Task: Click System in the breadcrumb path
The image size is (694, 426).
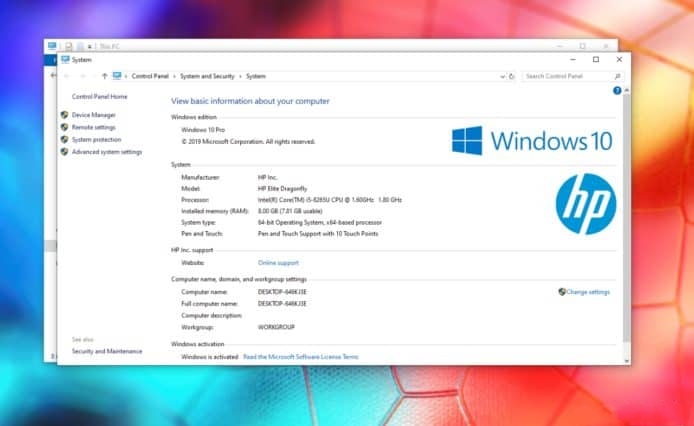Action: click(256, 77)
